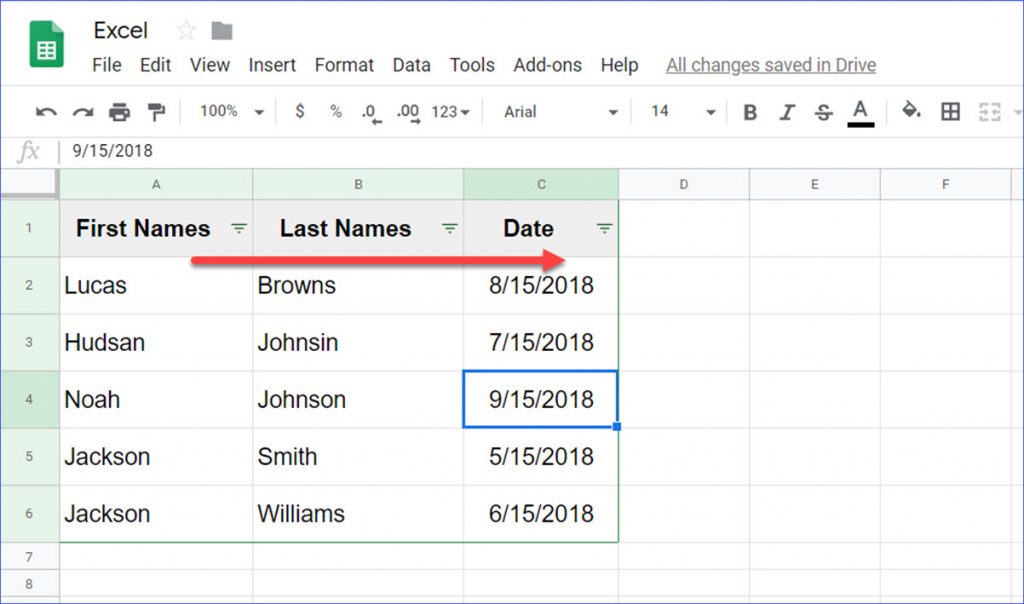Click the print icon
This screenshot has height=604, width=1024.
coord(119,112)
